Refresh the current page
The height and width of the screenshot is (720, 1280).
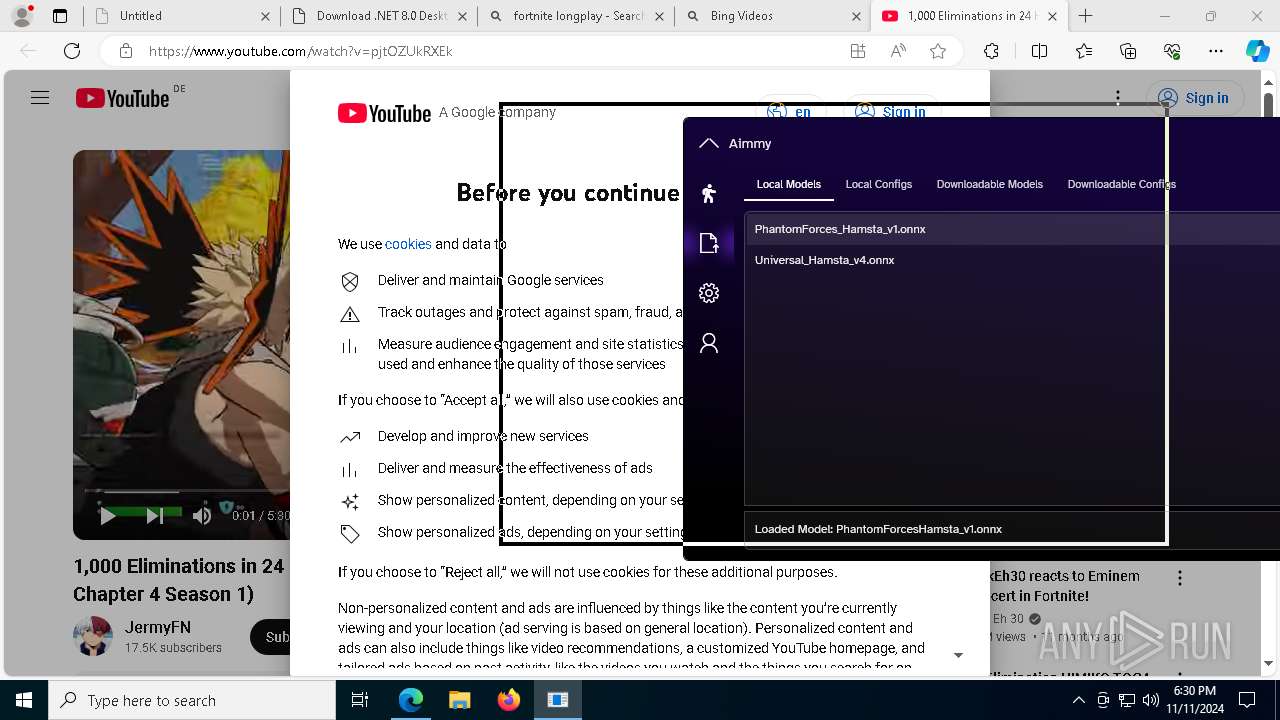72,51
